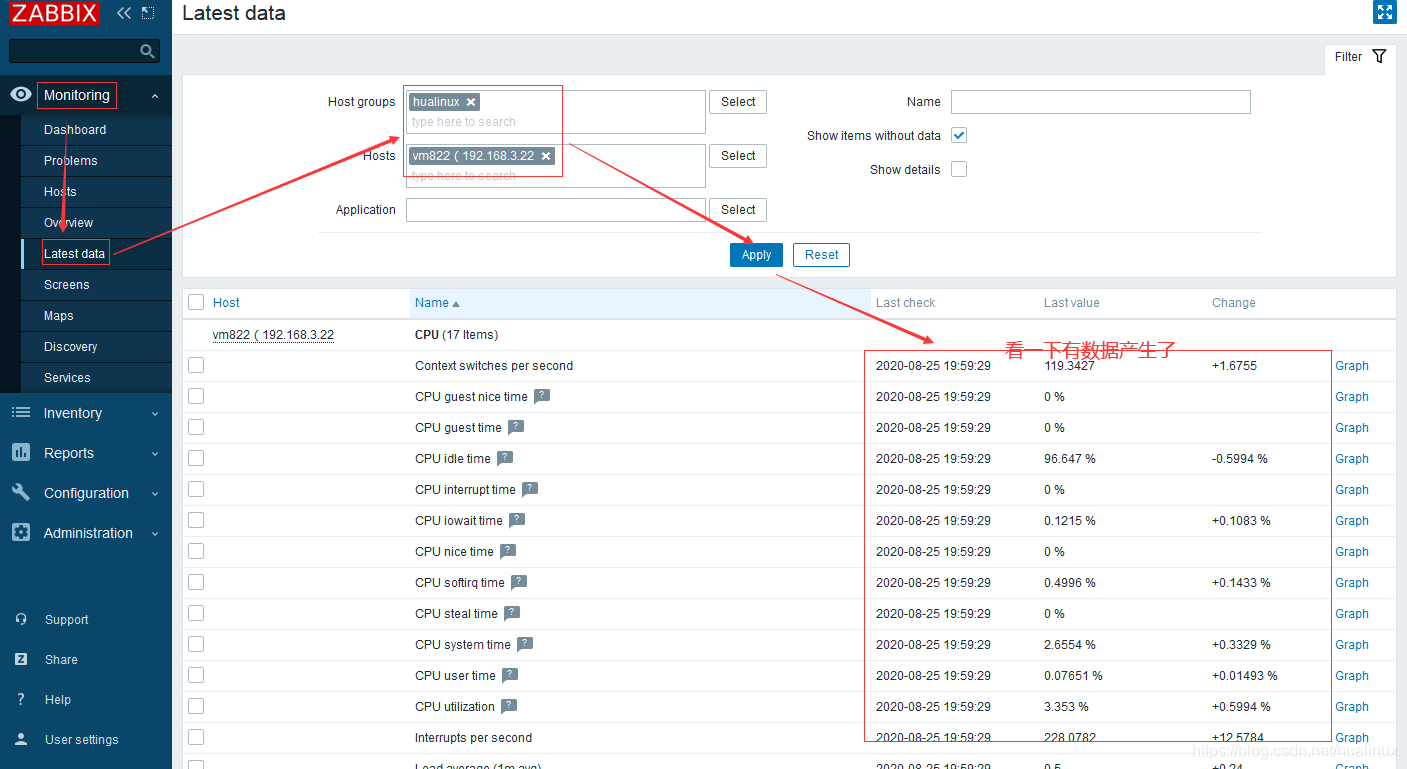Image resolution: width=1407 pixels, height=769 pixels.
Task: Remove the vm822 host filter tag
Action: tap(546, 156)
